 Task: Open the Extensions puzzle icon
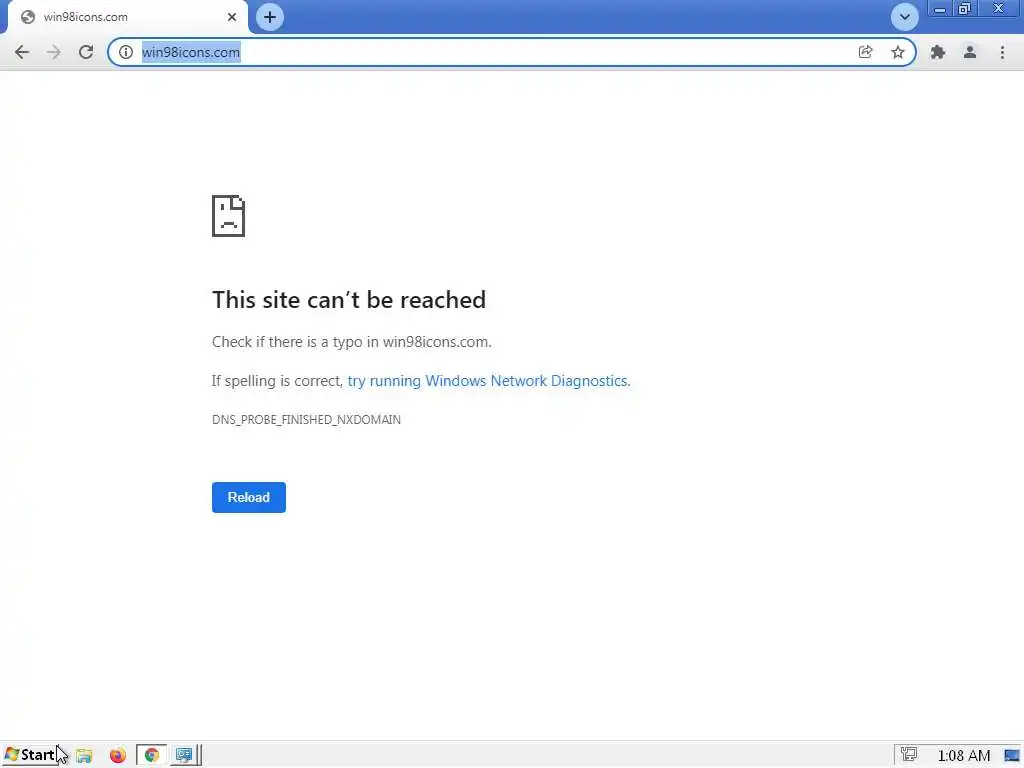coord(938,52)
